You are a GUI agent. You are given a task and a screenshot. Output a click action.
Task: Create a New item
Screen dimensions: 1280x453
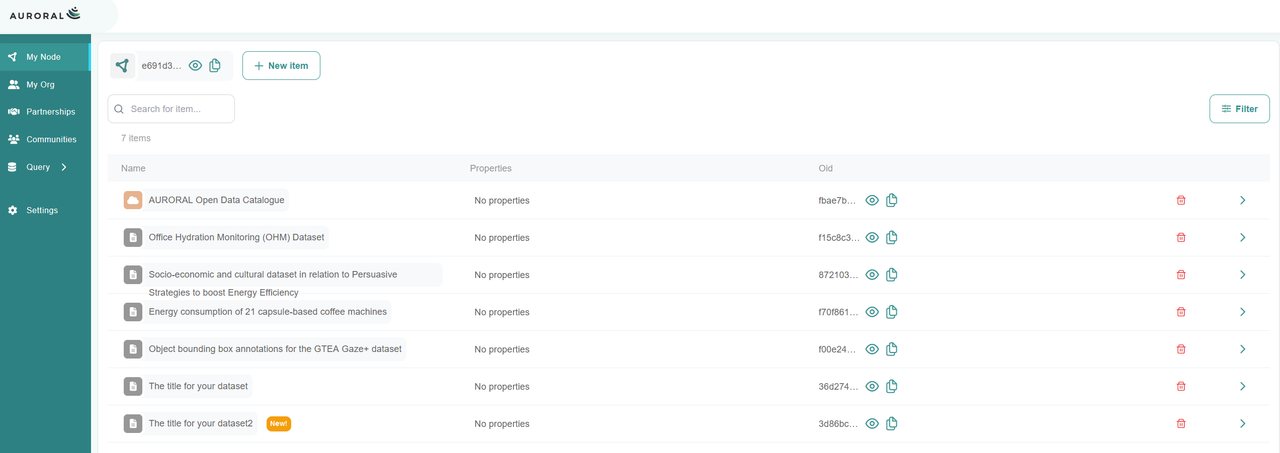coord(281,66)
